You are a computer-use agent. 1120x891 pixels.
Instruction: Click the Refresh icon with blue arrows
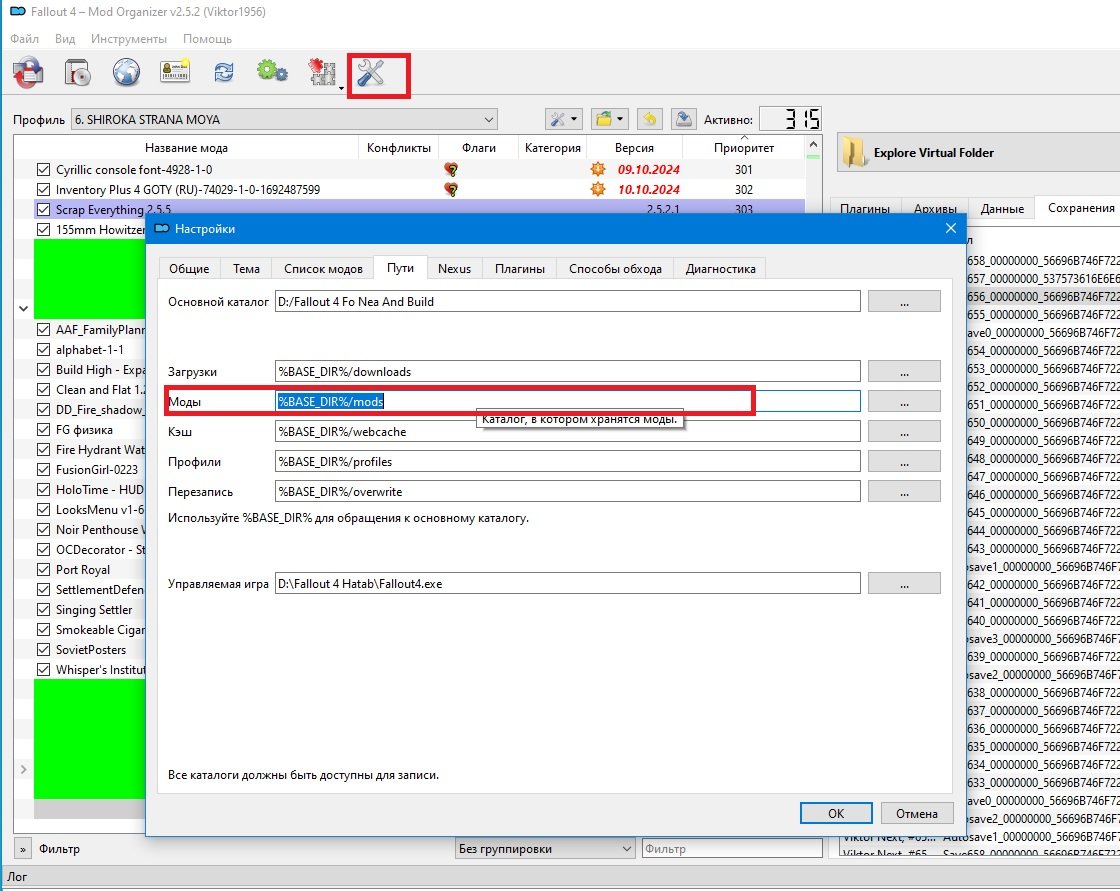click(x=224, y=73)
